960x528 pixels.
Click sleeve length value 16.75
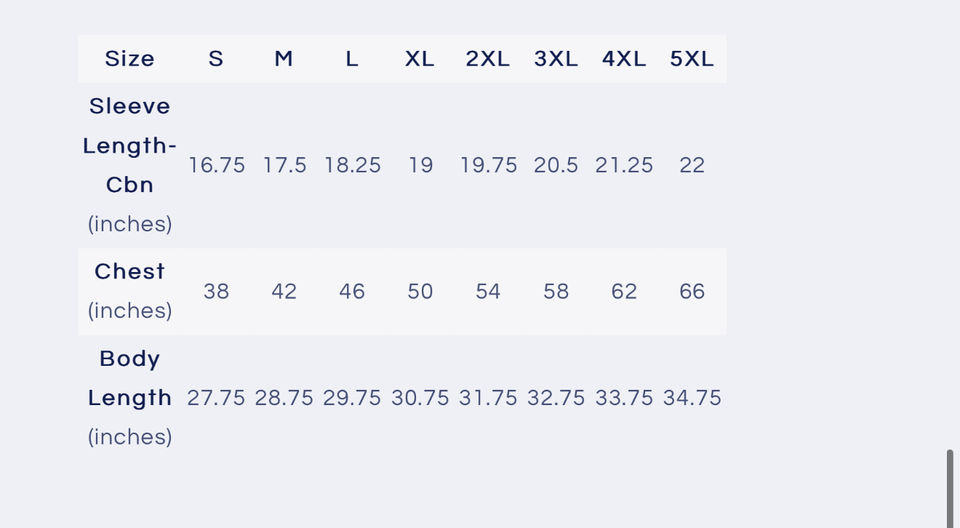tap(217, 166)
